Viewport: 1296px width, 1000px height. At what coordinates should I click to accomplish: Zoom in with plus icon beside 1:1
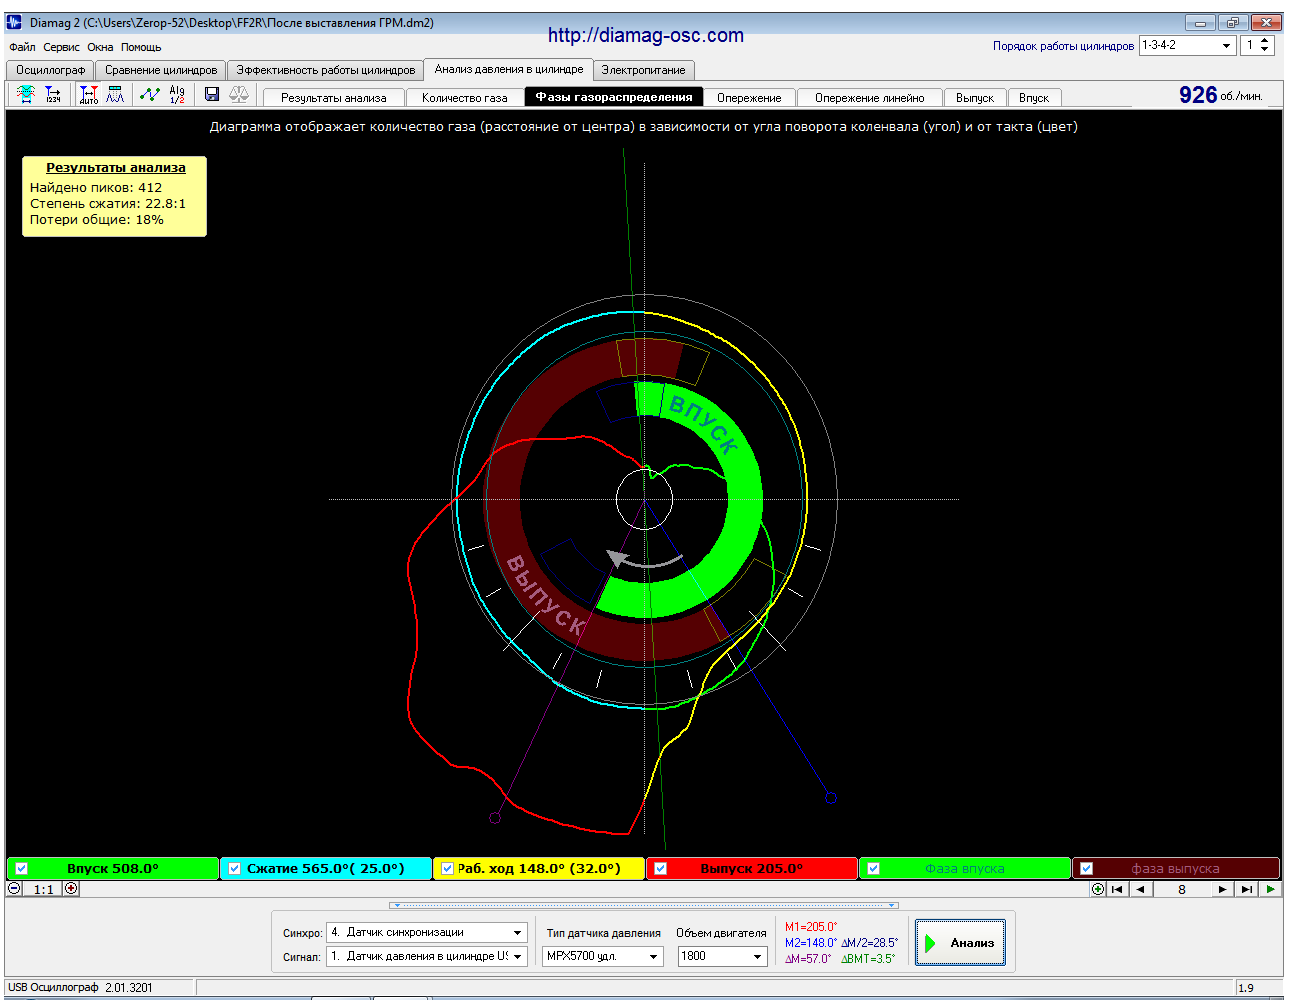[x=71, y=888]
